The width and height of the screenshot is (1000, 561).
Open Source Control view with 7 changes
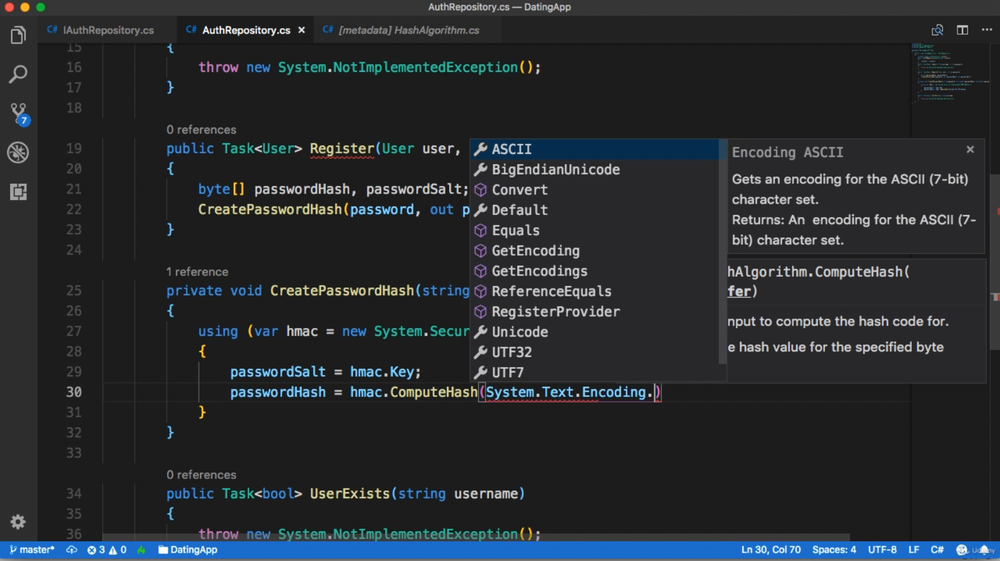(x=18, y=113)
